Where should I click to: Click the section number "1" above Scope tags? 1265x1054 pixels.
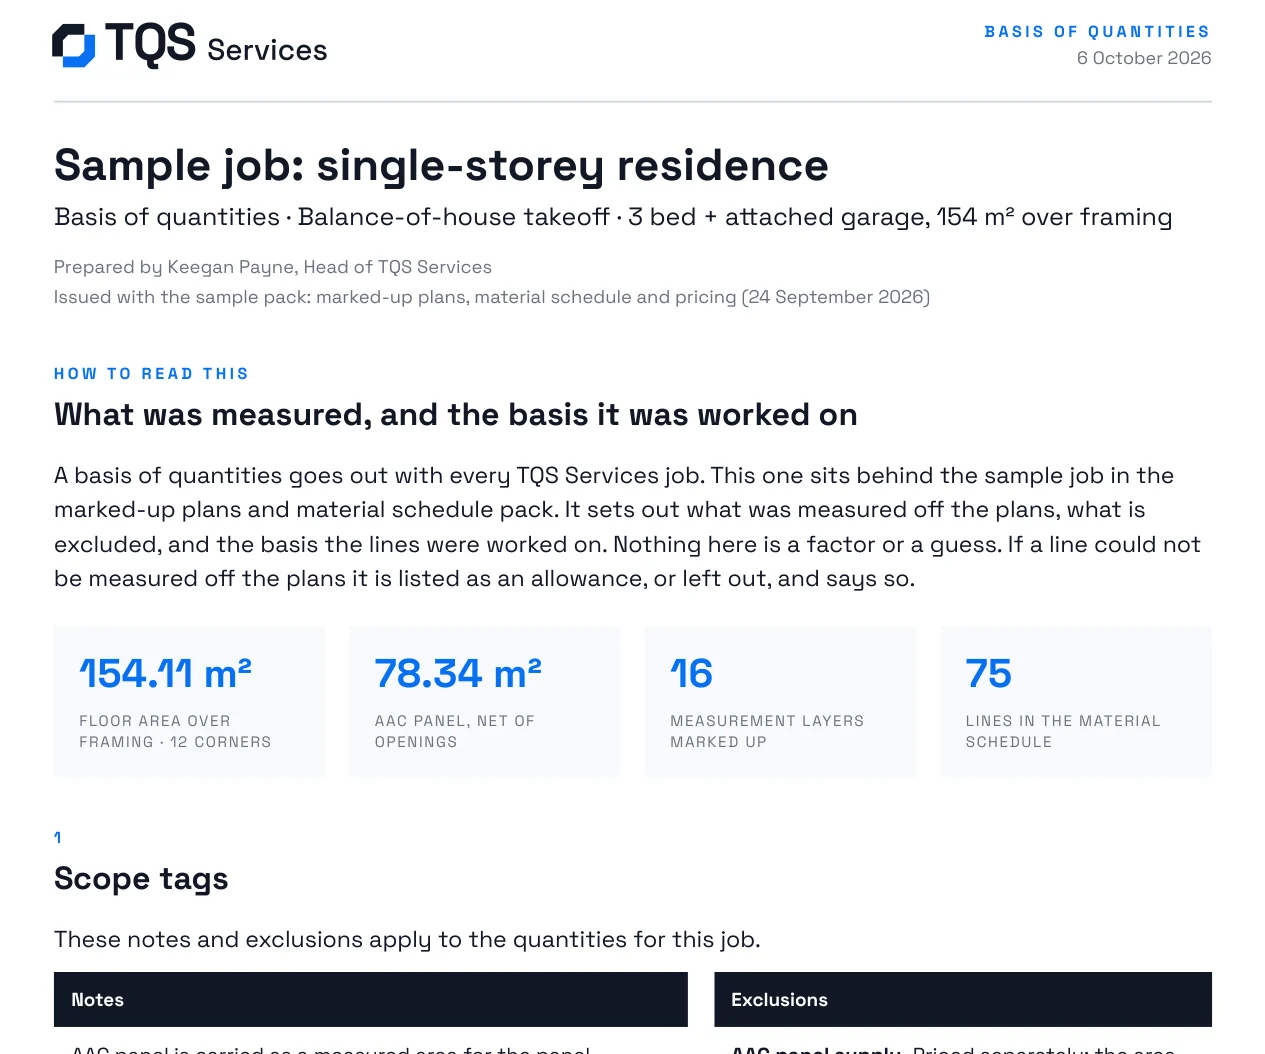coord(58,837)
